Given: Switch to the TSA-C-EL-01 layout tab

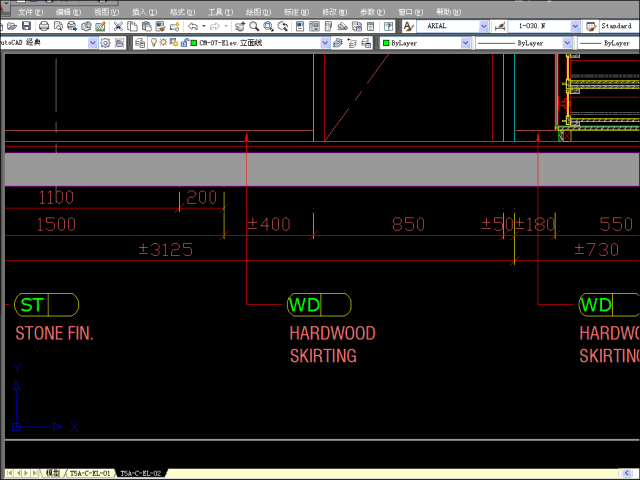Looking at the screenshot, I should (90, 473).
